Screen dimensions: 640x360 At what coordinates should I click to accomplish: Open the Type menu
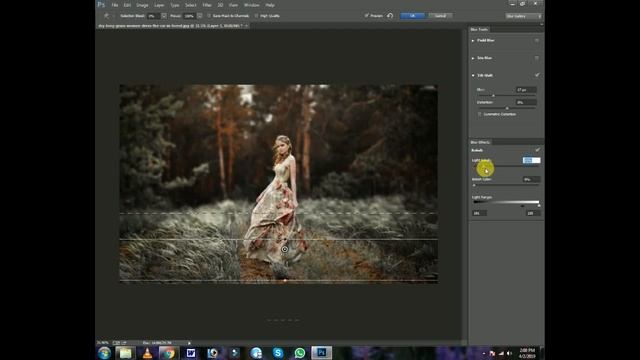pyautogui.click(x=175, y=5)
